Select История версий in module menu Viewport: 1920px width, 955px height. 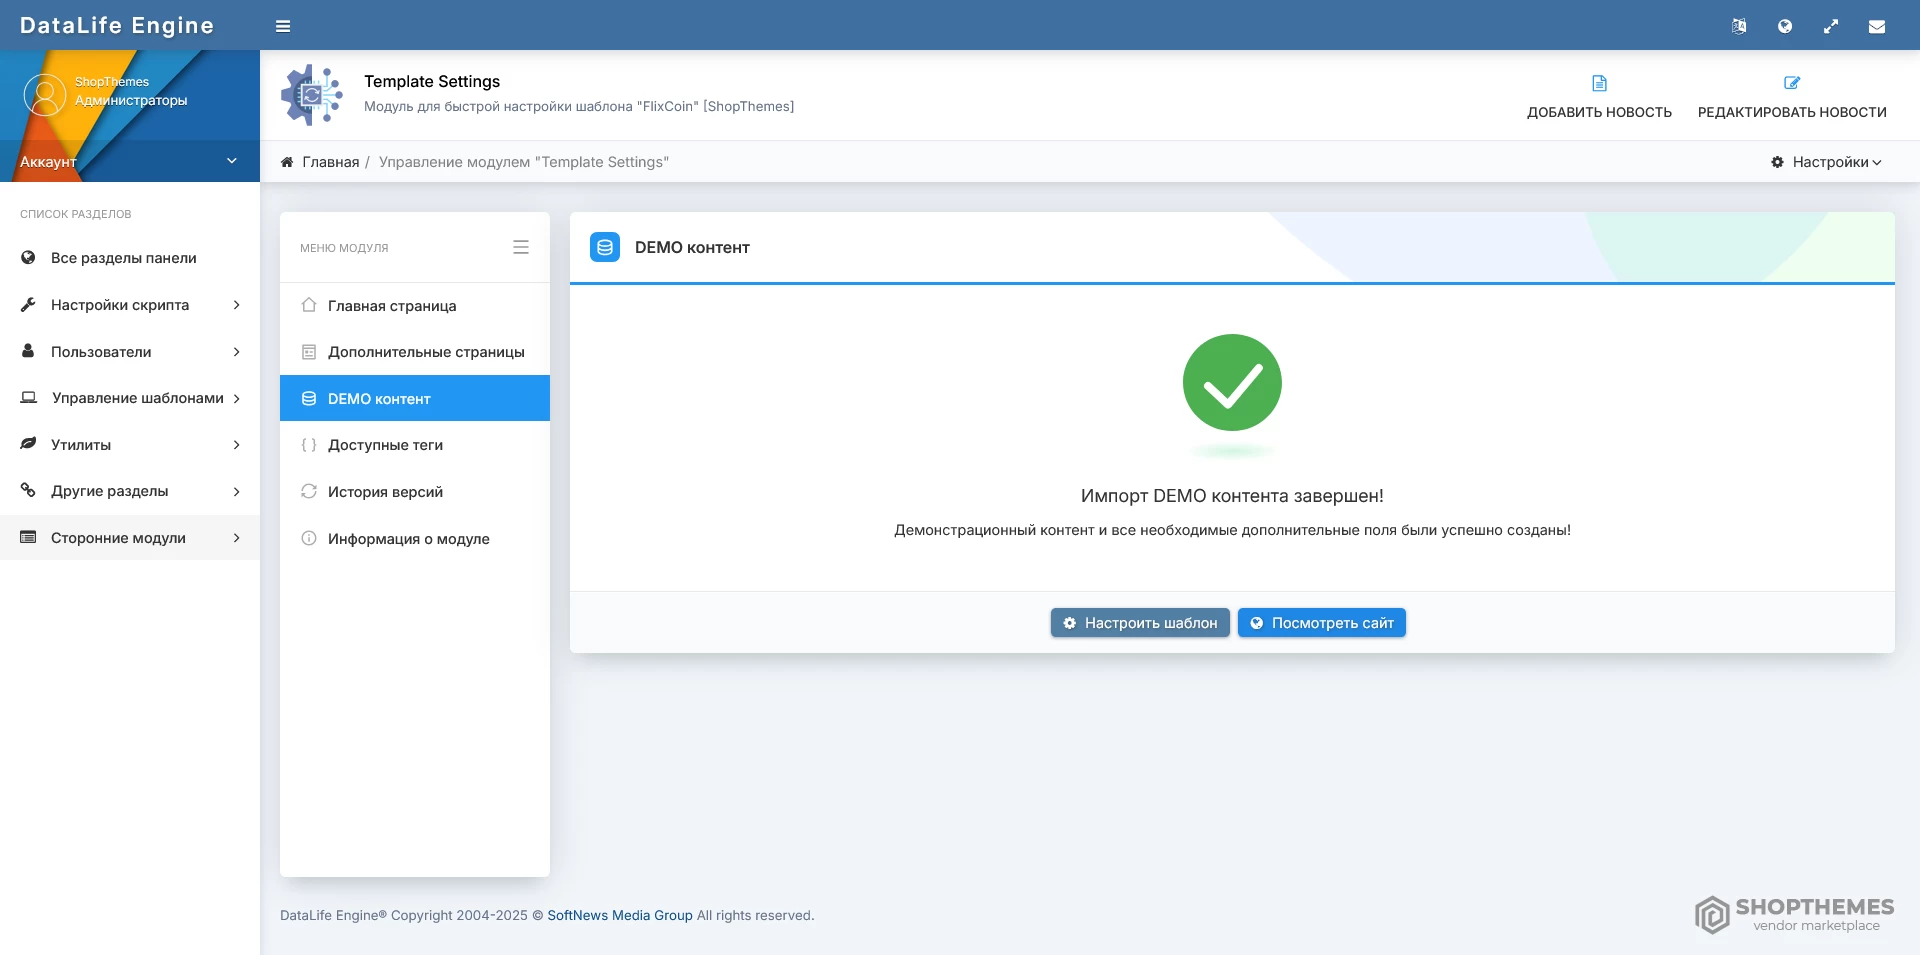[385, 492]
